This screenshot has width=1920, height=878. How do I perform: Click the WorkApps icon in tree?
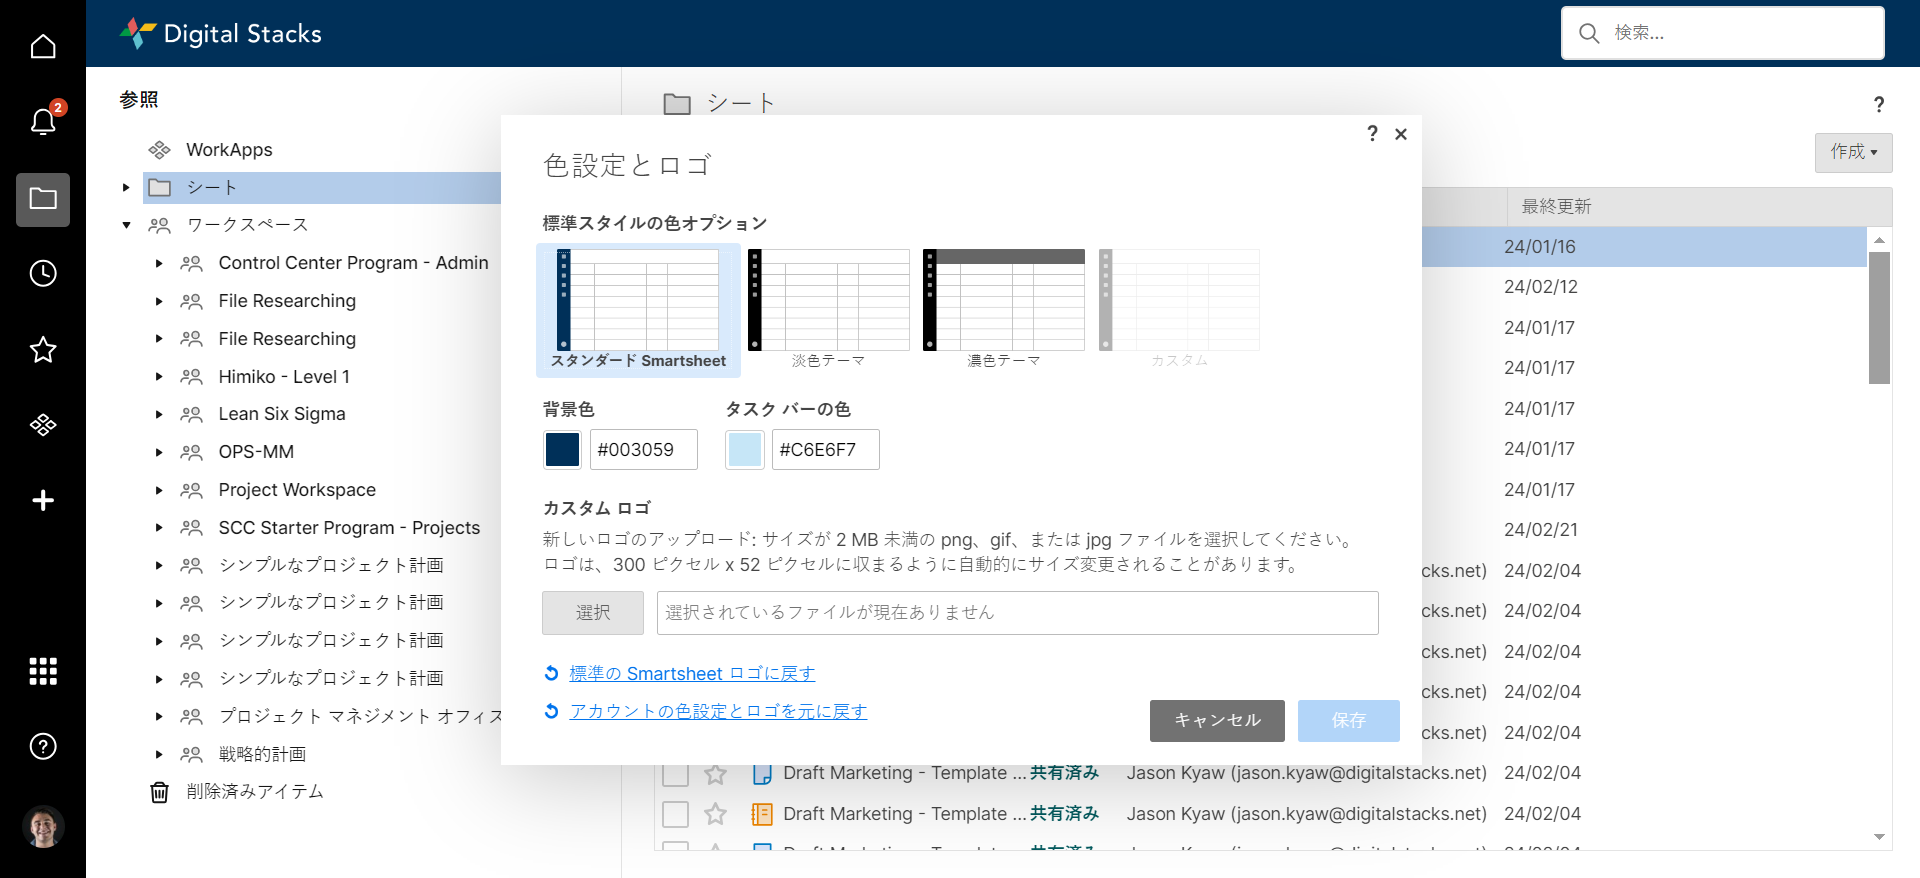pos(159,150)
